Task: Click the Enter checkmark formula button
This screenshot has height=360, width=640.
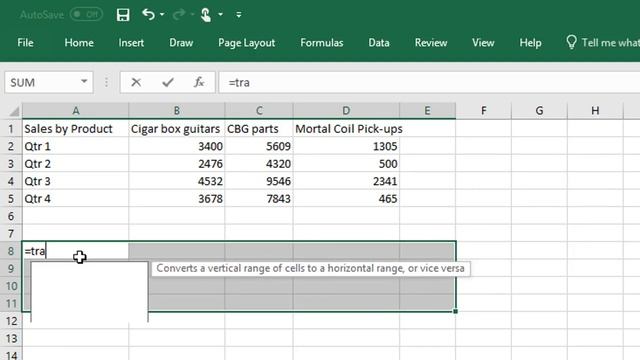Action: [x=168, y=82]
